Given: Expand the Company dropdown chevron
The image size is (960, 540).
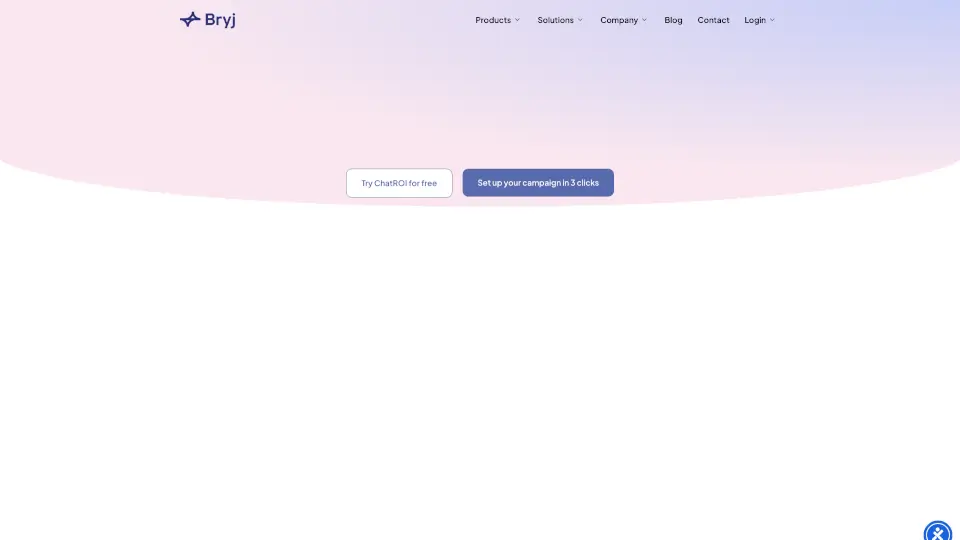Looking at the screenshot, I should tap(644, 20).
